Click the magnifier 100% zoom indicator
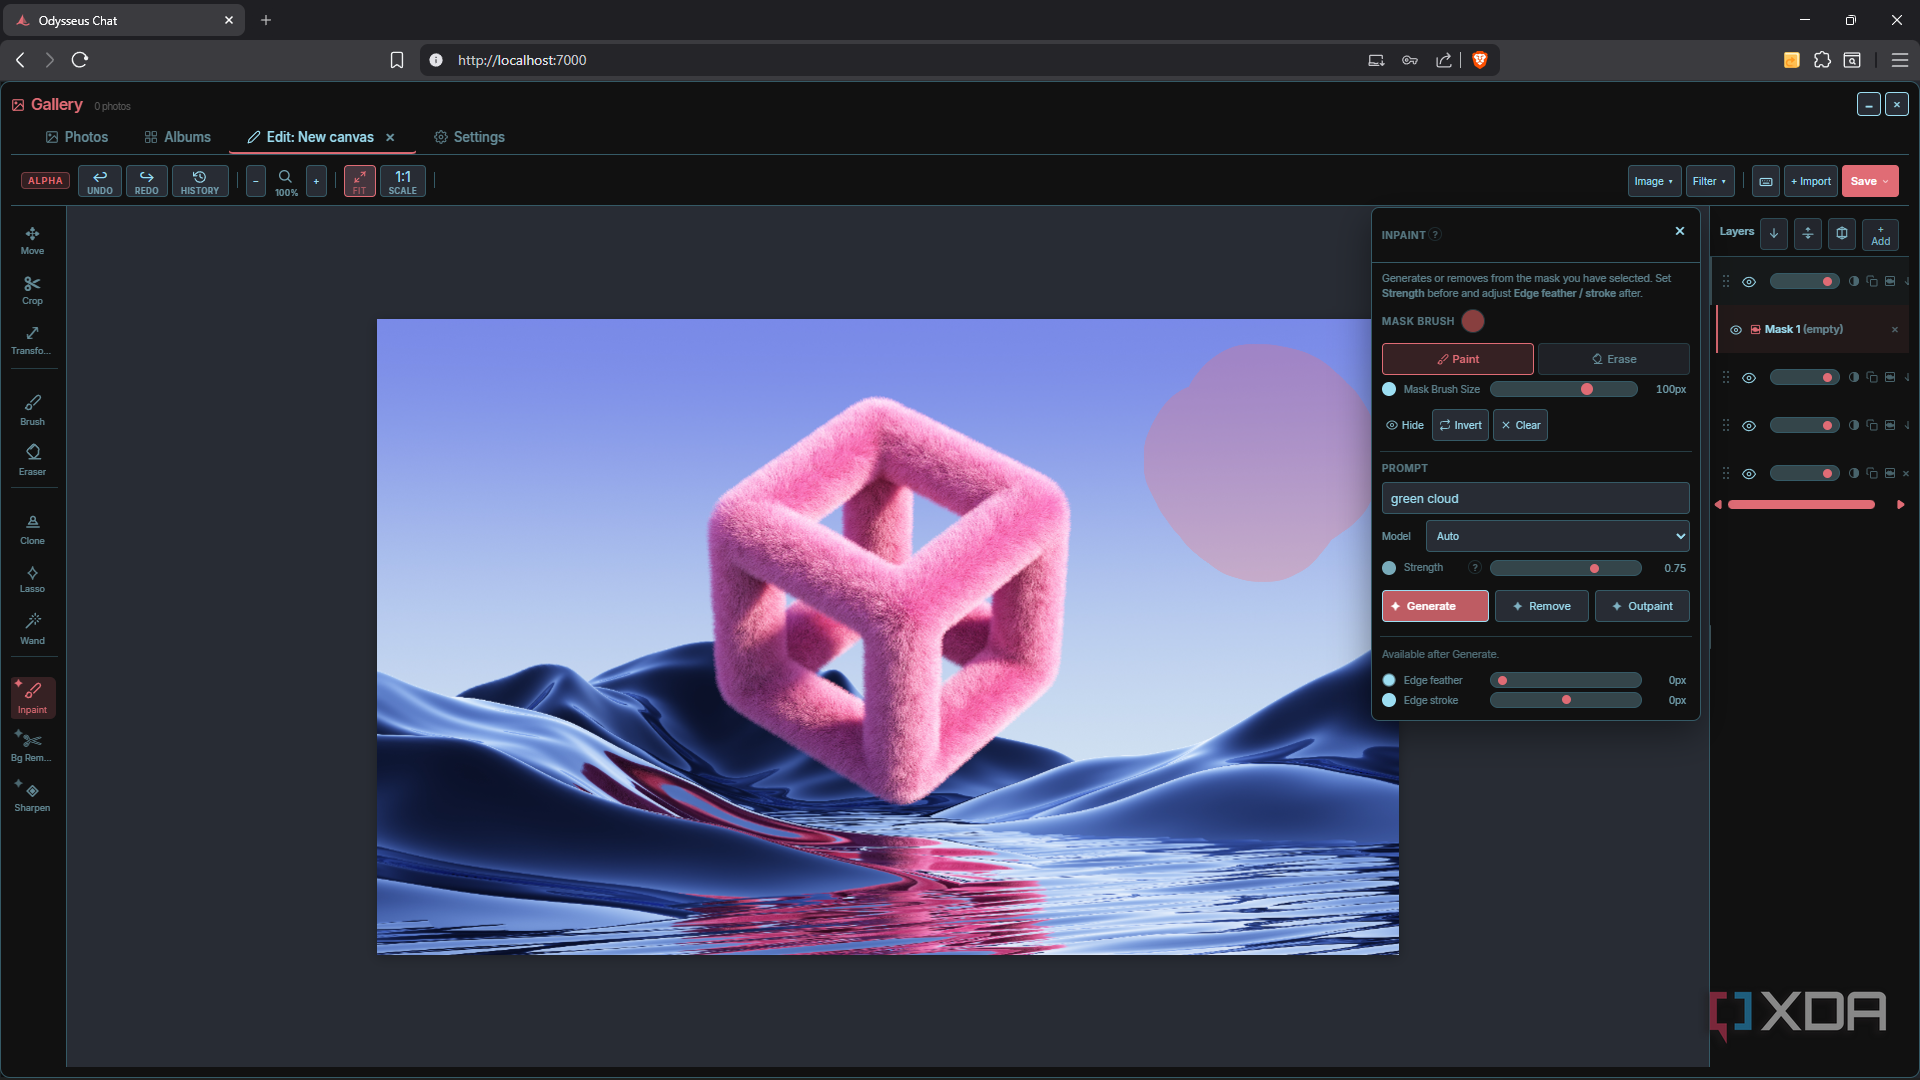The image size is (1920, 1080). (286, 182)
